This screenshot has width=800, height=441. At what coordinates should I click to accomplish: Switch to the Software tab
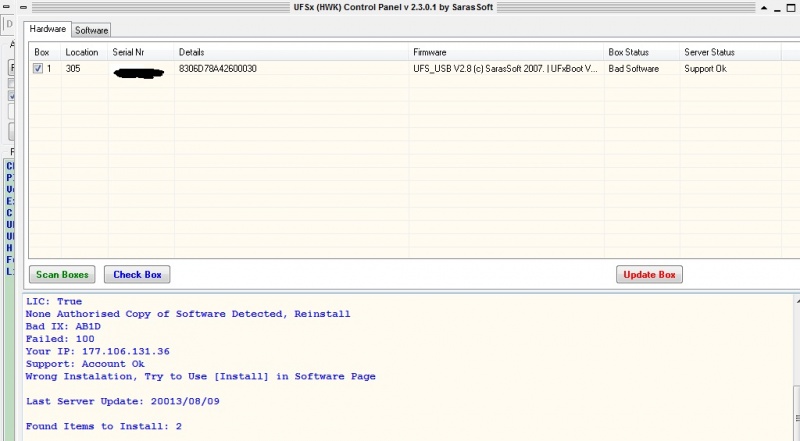[92, 30]
